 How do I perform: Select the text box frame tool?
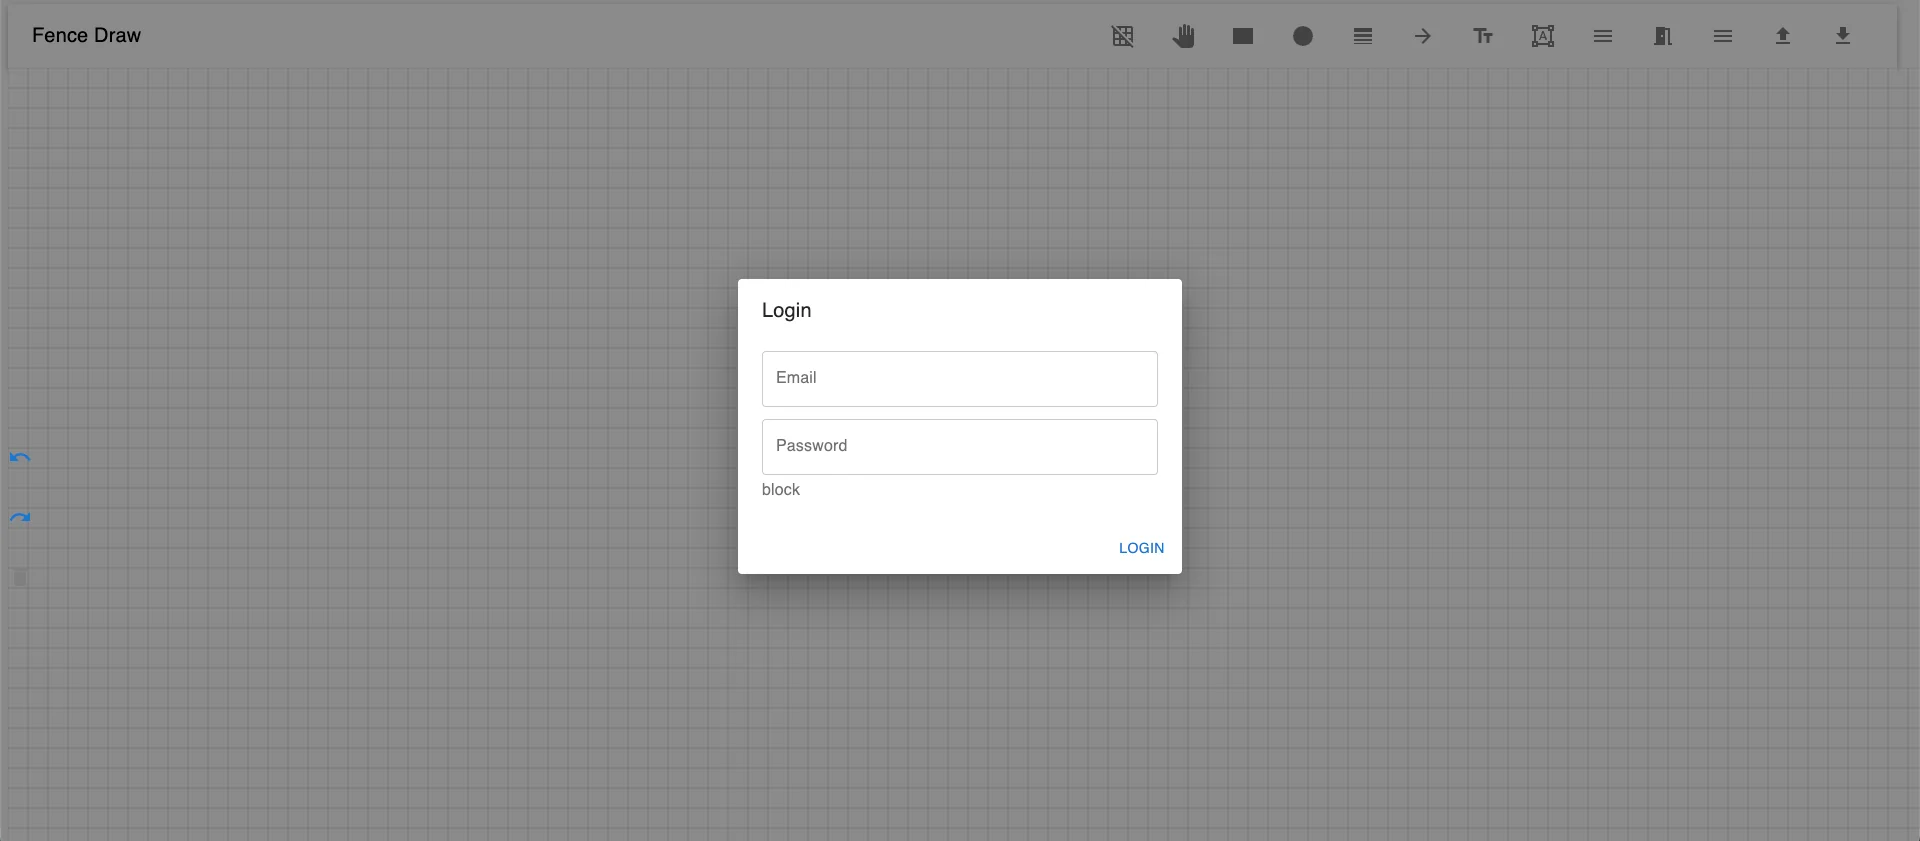point(1543,36)
